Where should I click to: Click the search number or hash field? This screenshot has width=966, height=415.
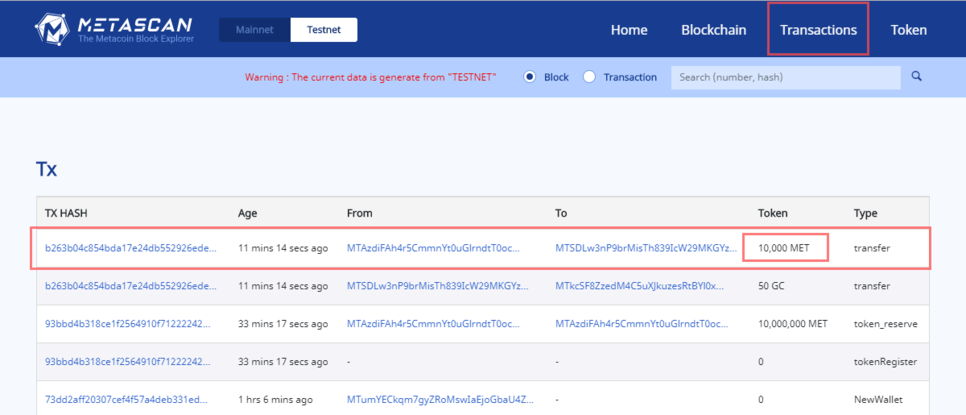coord(785,77)
